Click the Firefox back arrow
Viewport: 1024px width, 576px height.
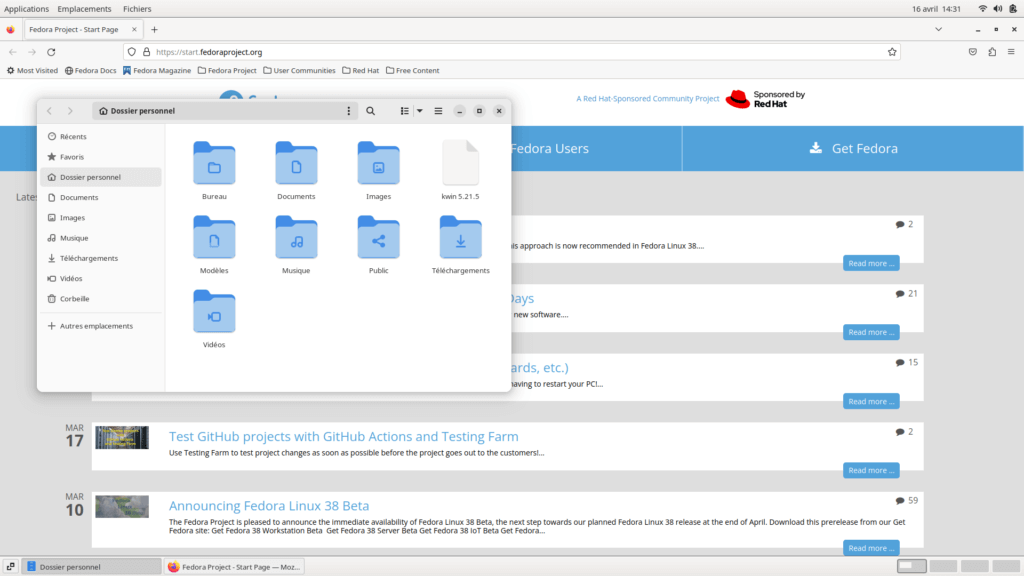pyautogui.click(x=13, y=52)
